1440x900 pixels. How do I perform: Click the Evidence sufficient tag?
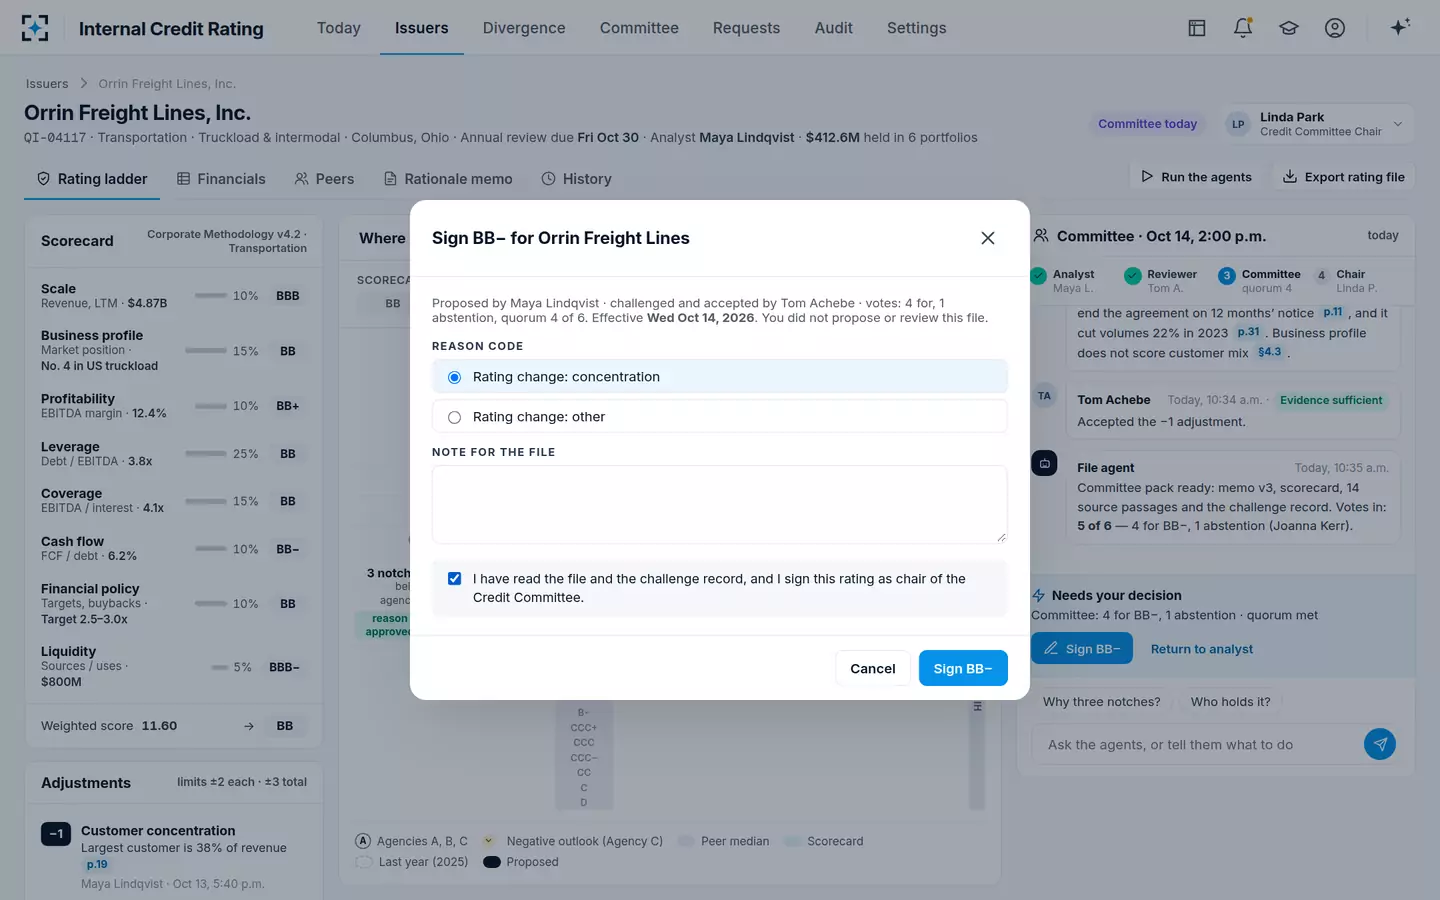click(x=1331, y=400)
